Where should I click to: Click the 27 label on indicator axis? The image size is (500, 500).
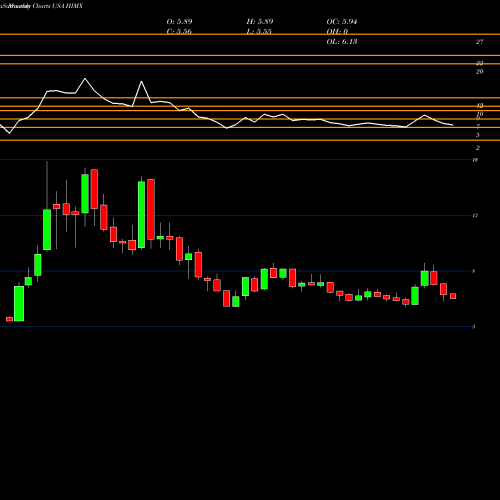(x=479, y=42)
